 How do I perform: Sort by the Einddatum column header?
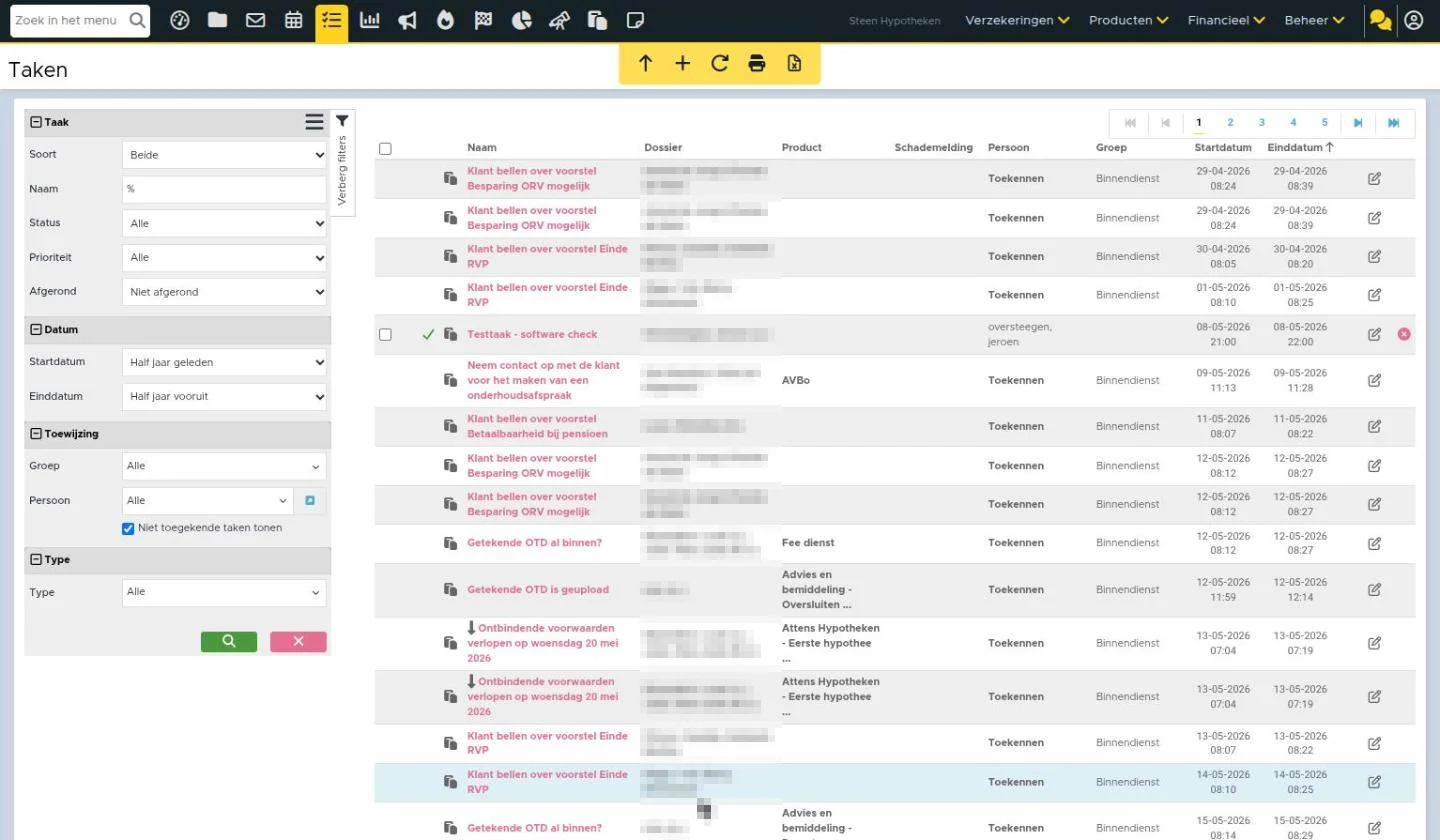point(1300,147)
